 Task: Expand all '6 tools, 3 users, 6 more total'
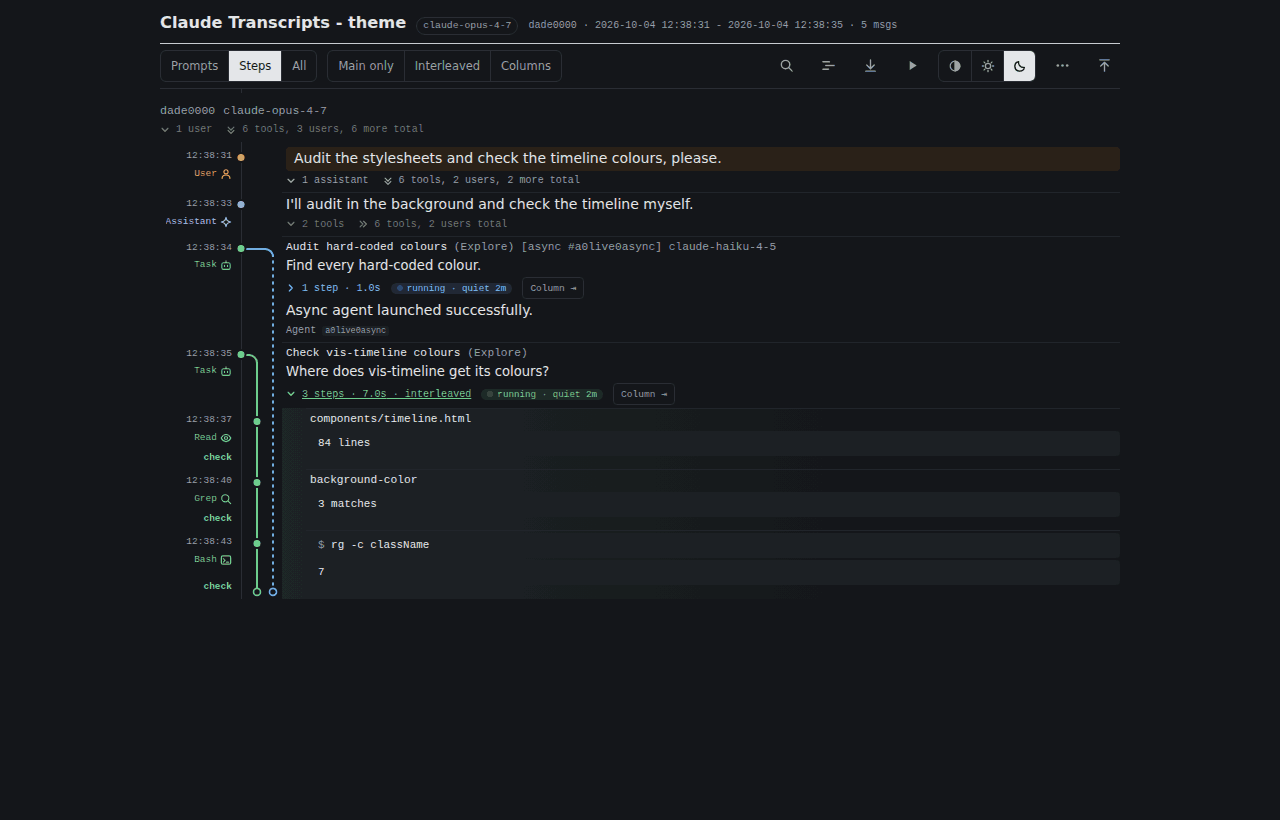point(325,129)
